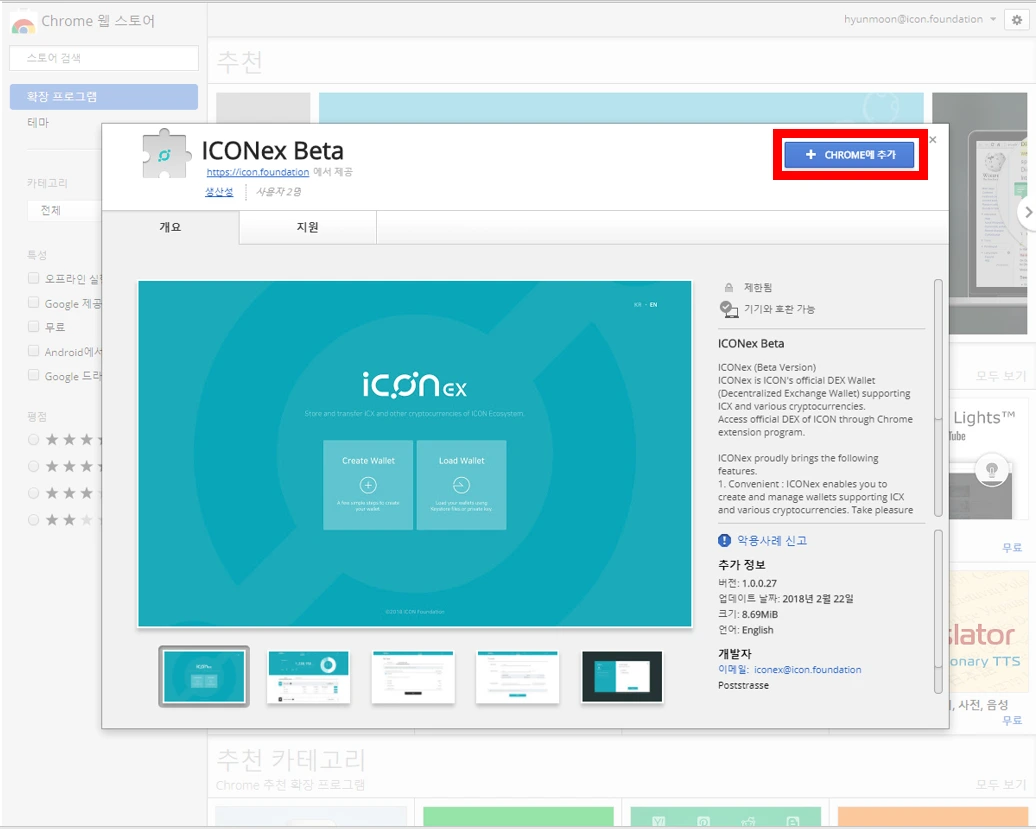The height and width of the screenshot is (829, 1036).
Task: Click the abuse report exclamation icon
Action: click(724, 540)
